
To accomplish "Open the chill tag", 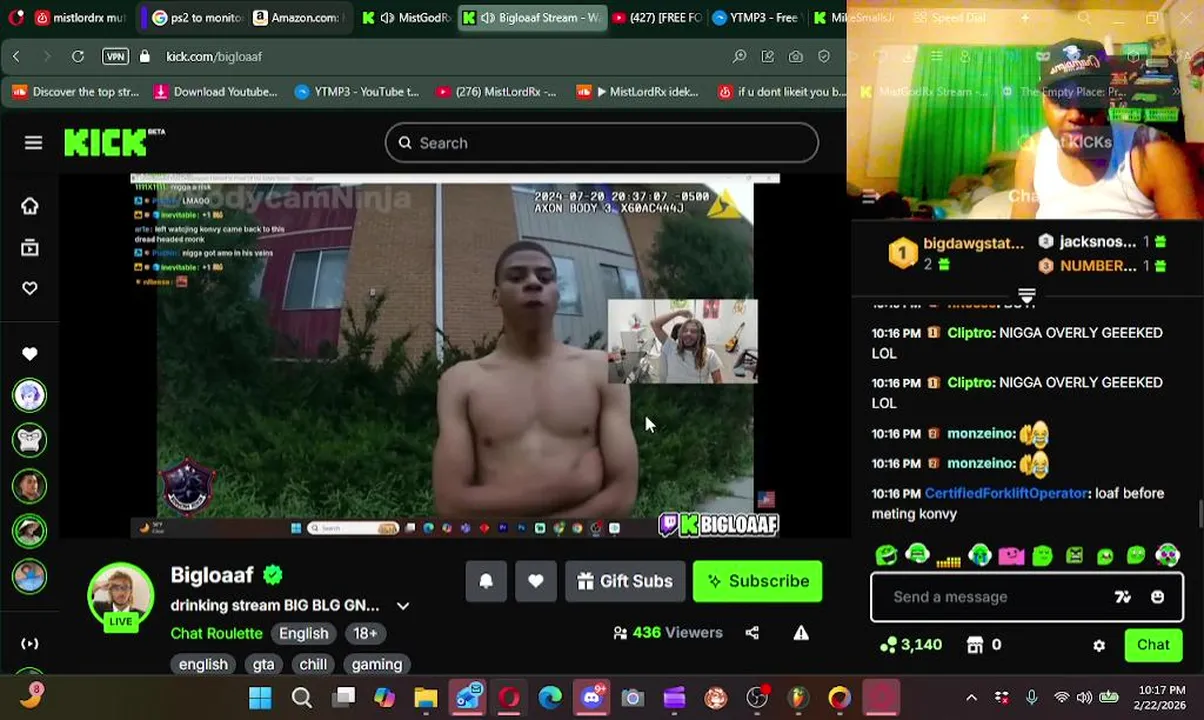I will tap(313, 664).
